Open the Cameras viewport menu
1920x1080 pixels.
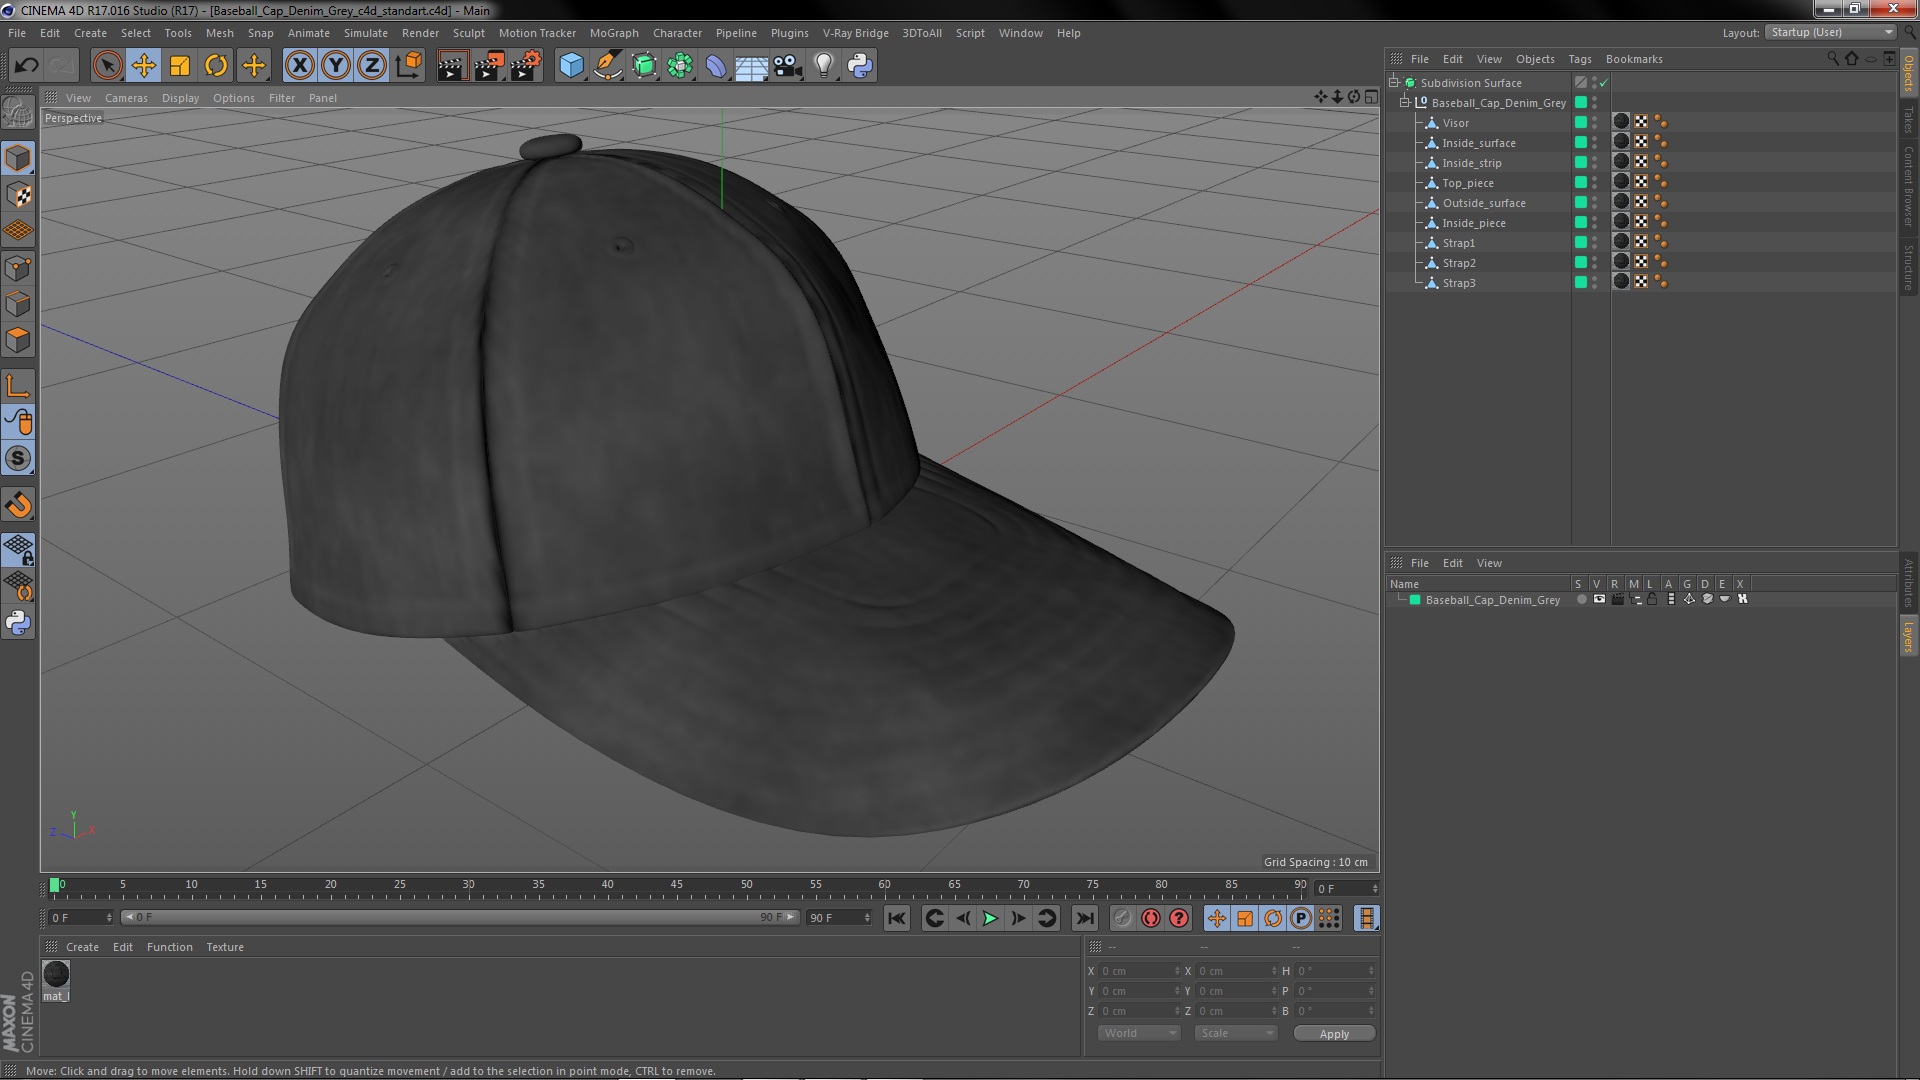126,98
